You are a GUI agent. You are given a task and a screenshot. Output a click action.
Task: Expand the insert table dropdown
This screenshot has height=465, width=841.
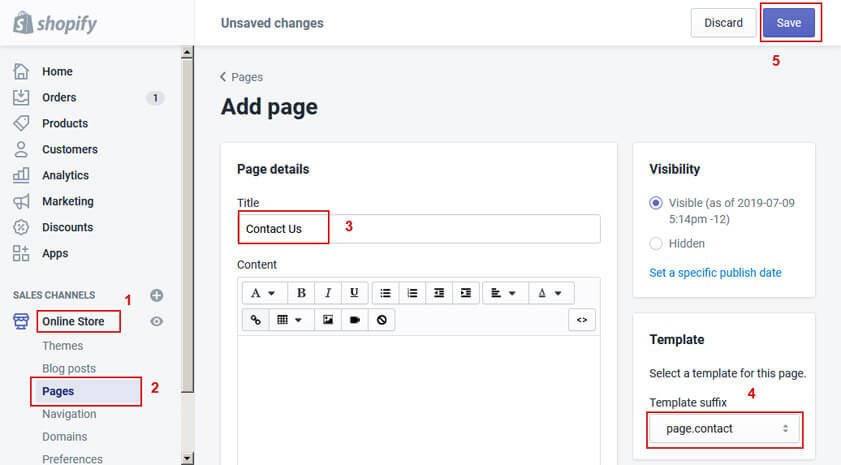(290, 320)
